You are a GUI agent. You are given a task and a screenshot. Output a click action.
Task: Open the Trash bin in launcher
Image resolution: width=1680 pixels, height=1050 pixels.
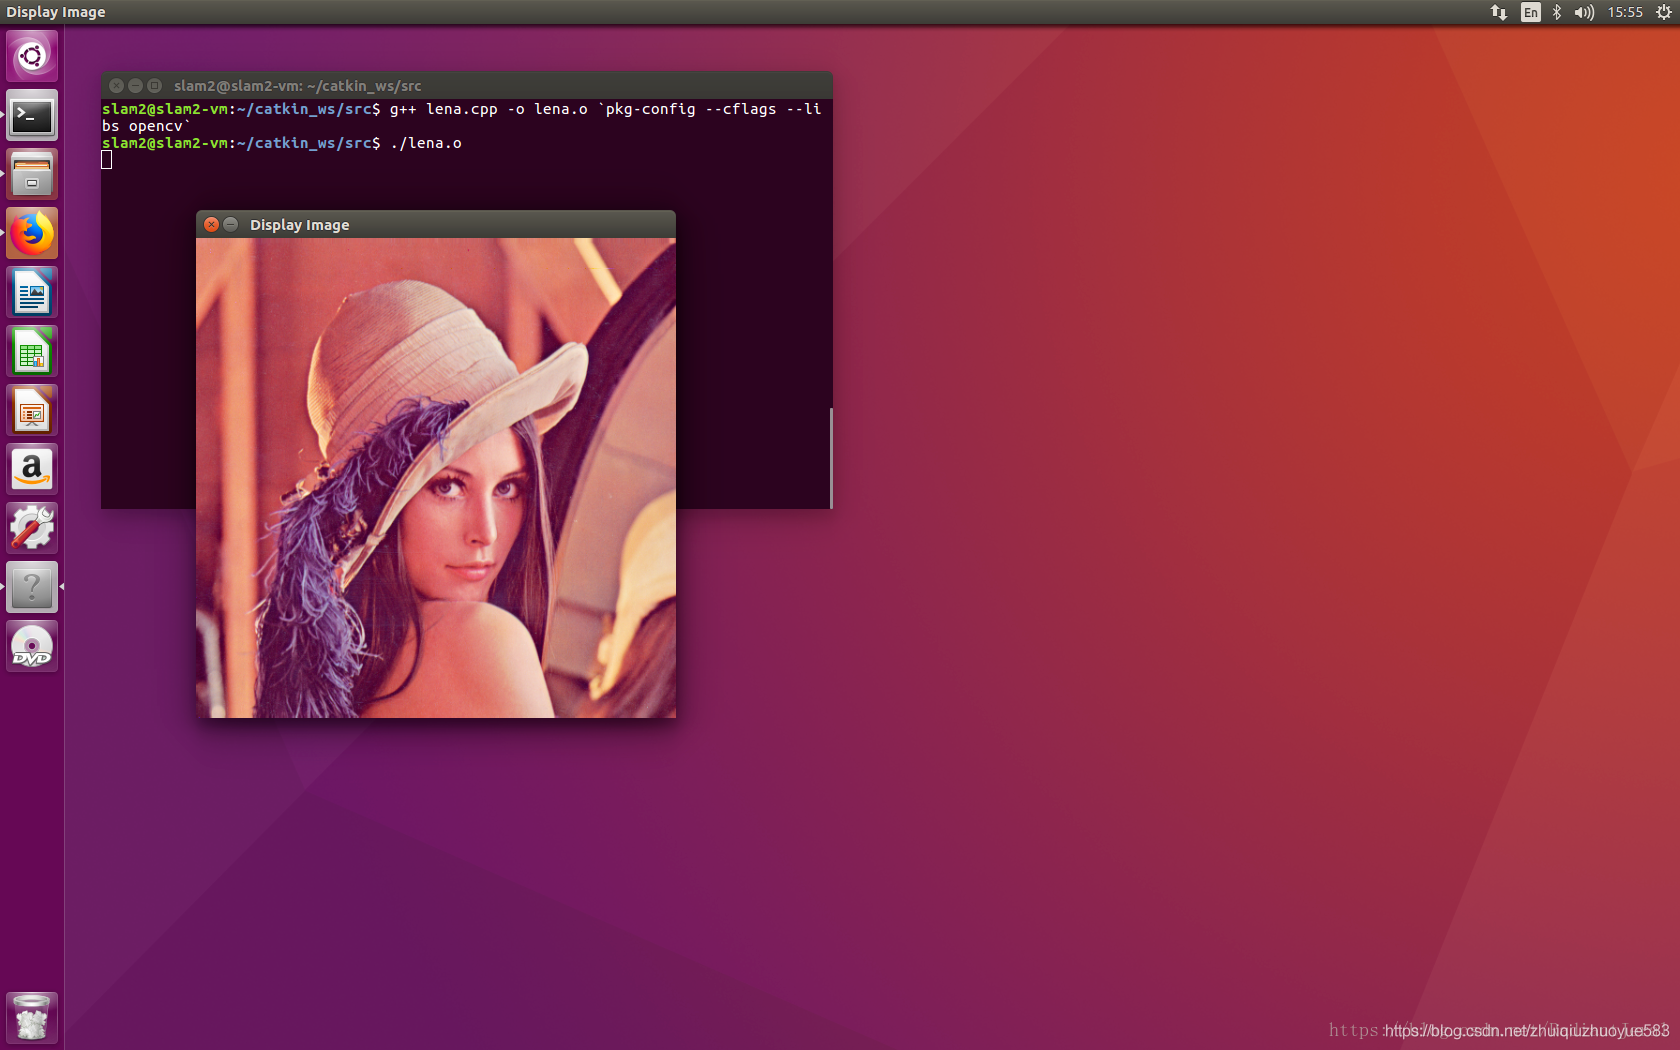(32, 1017)
